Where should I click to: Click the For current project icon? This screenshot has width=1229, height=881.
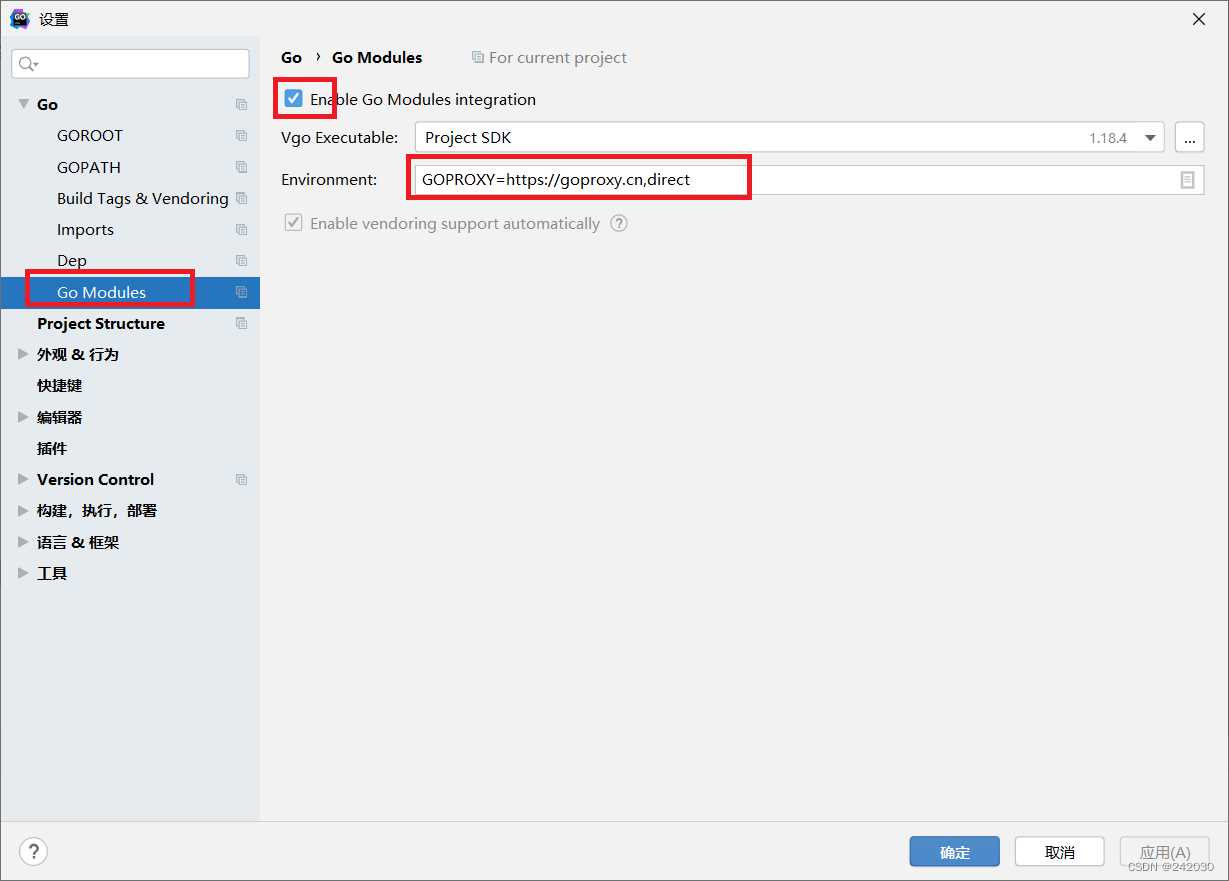pyautogui.click(x=477, y=58)
